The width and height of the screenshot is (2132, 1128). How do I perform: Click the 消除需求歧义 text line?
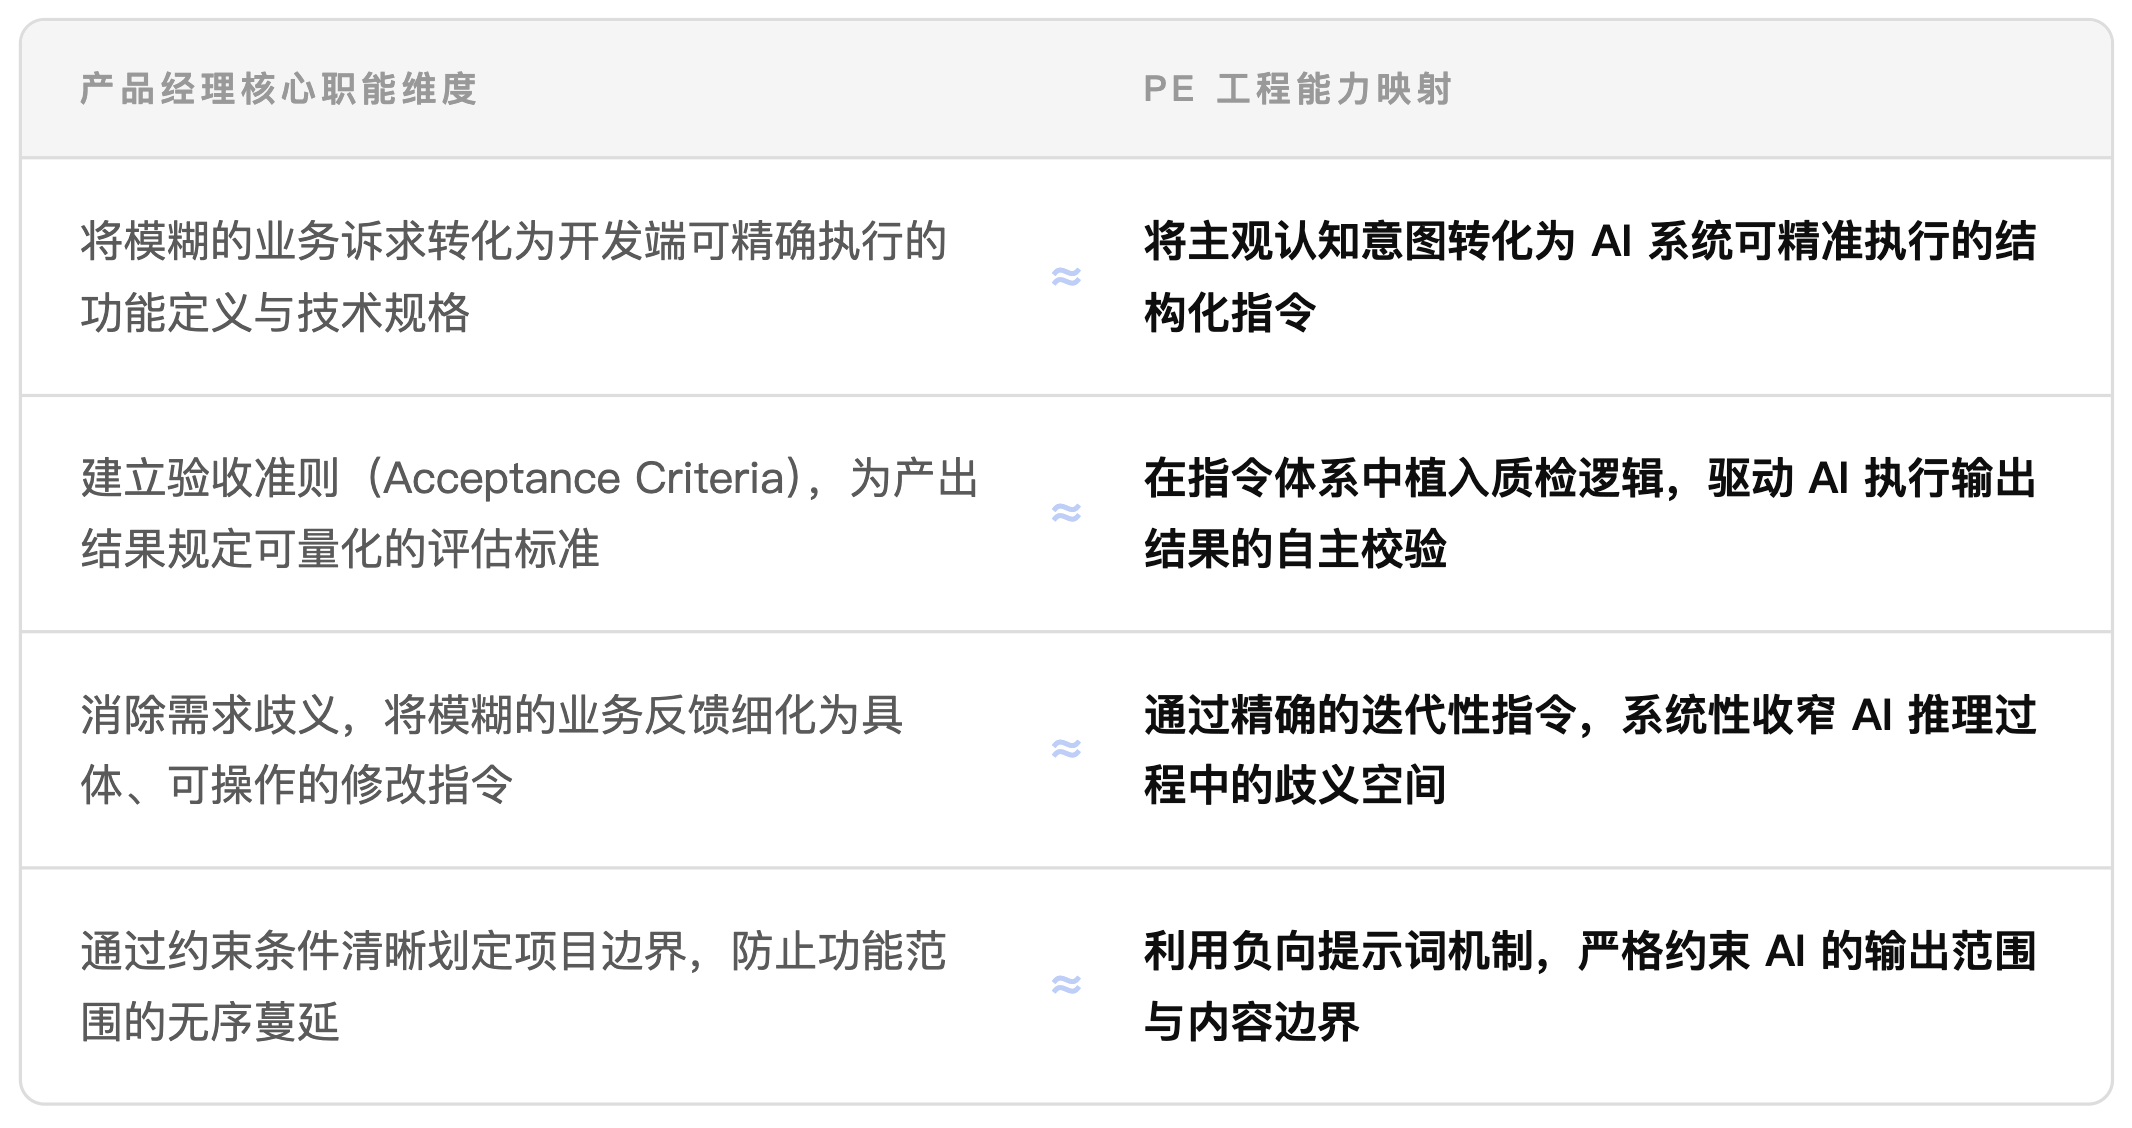point(492,715)
